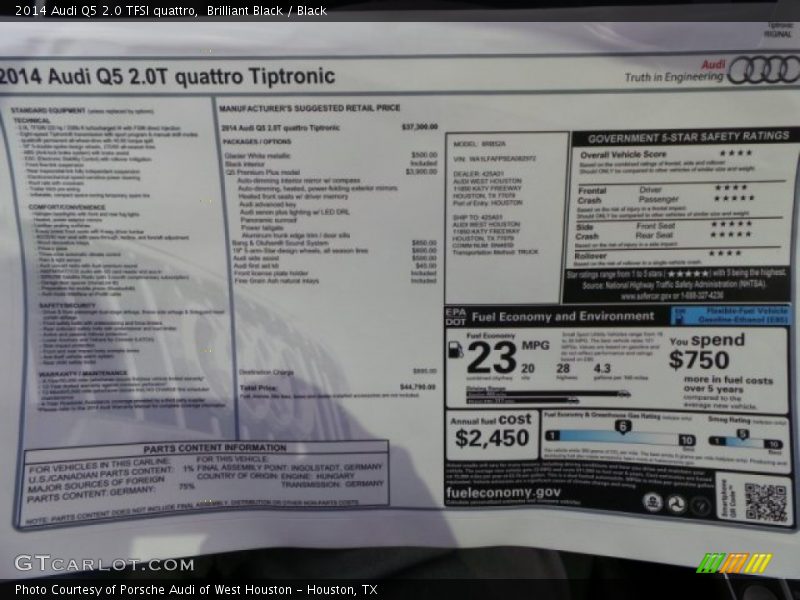Click the Frontal Crash Driver star rating

pos(731,188)
